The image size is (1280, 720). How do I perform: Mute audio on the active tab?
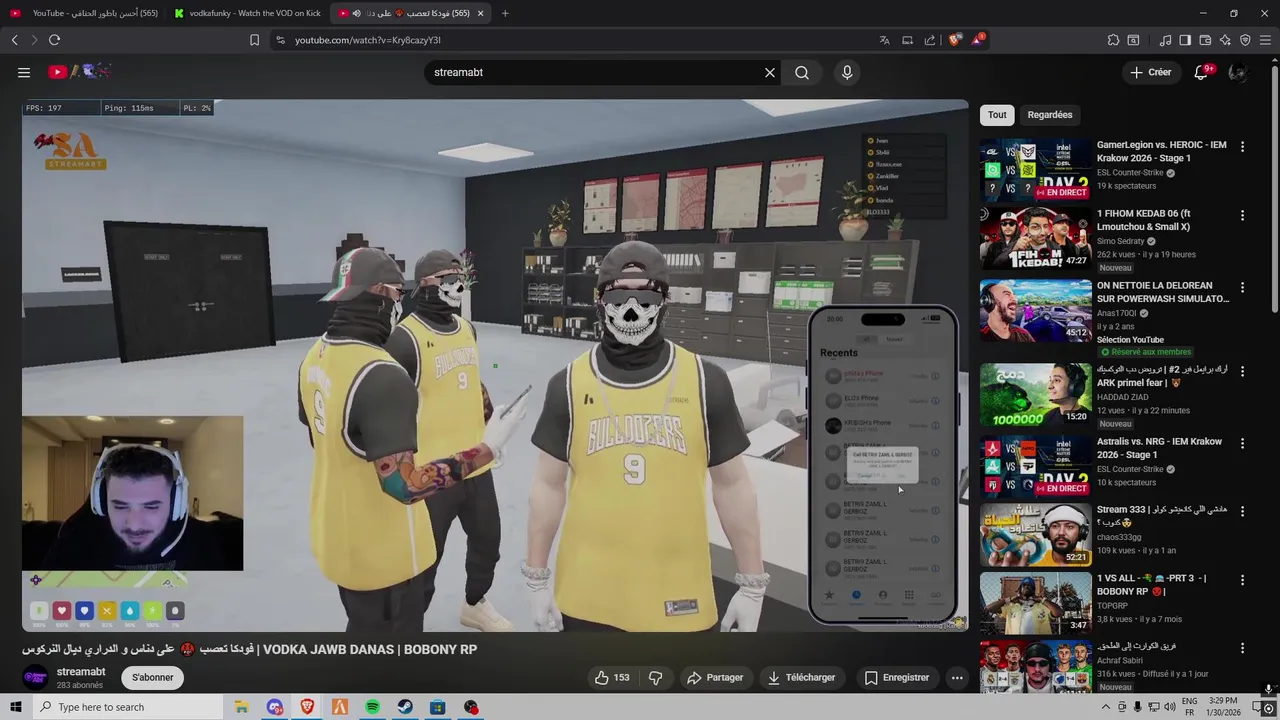click(x=356, y=13)
